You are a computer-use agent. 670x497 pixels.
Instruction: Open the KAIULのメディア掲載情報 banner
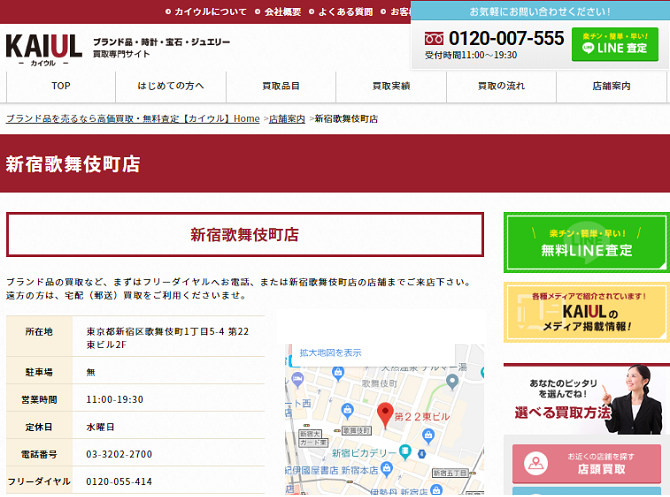pos(586,312)
